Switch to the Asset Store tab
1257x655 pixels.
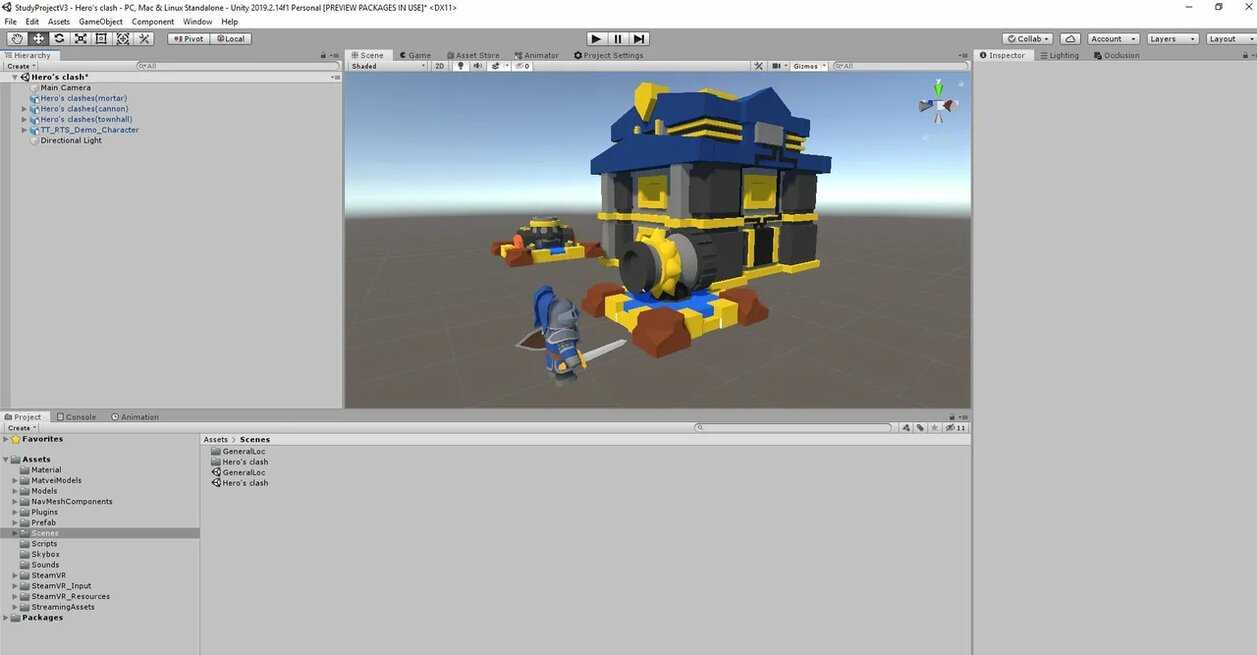[473, 56]
